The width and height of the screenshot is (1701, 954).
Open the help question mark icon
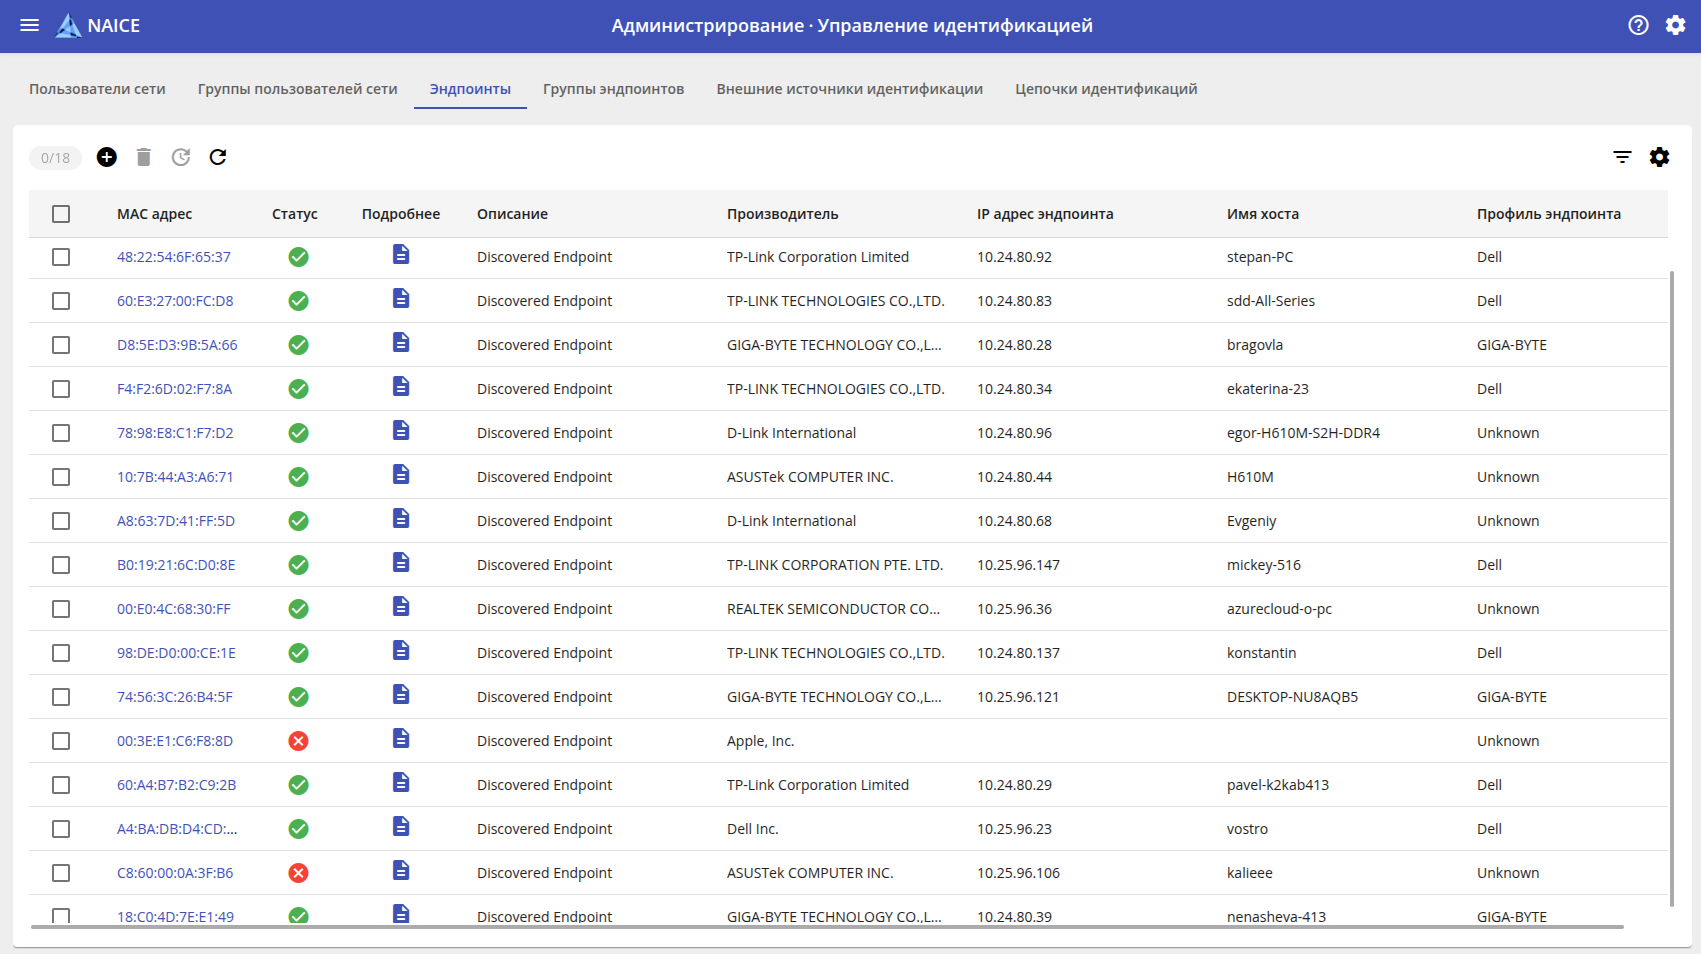pyautogui.click(x=1638, y=26)
